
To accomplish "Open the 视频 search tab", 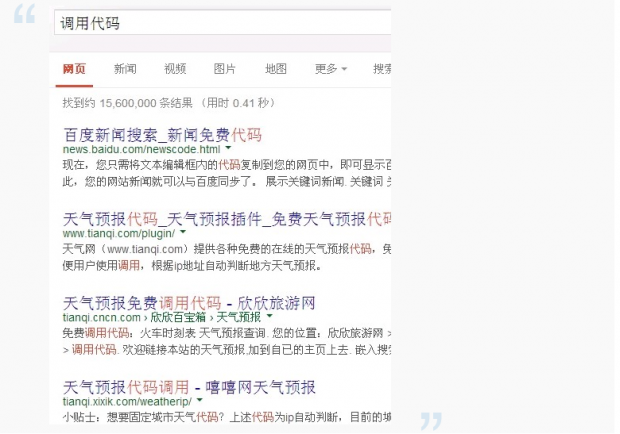I will point(175,69).
